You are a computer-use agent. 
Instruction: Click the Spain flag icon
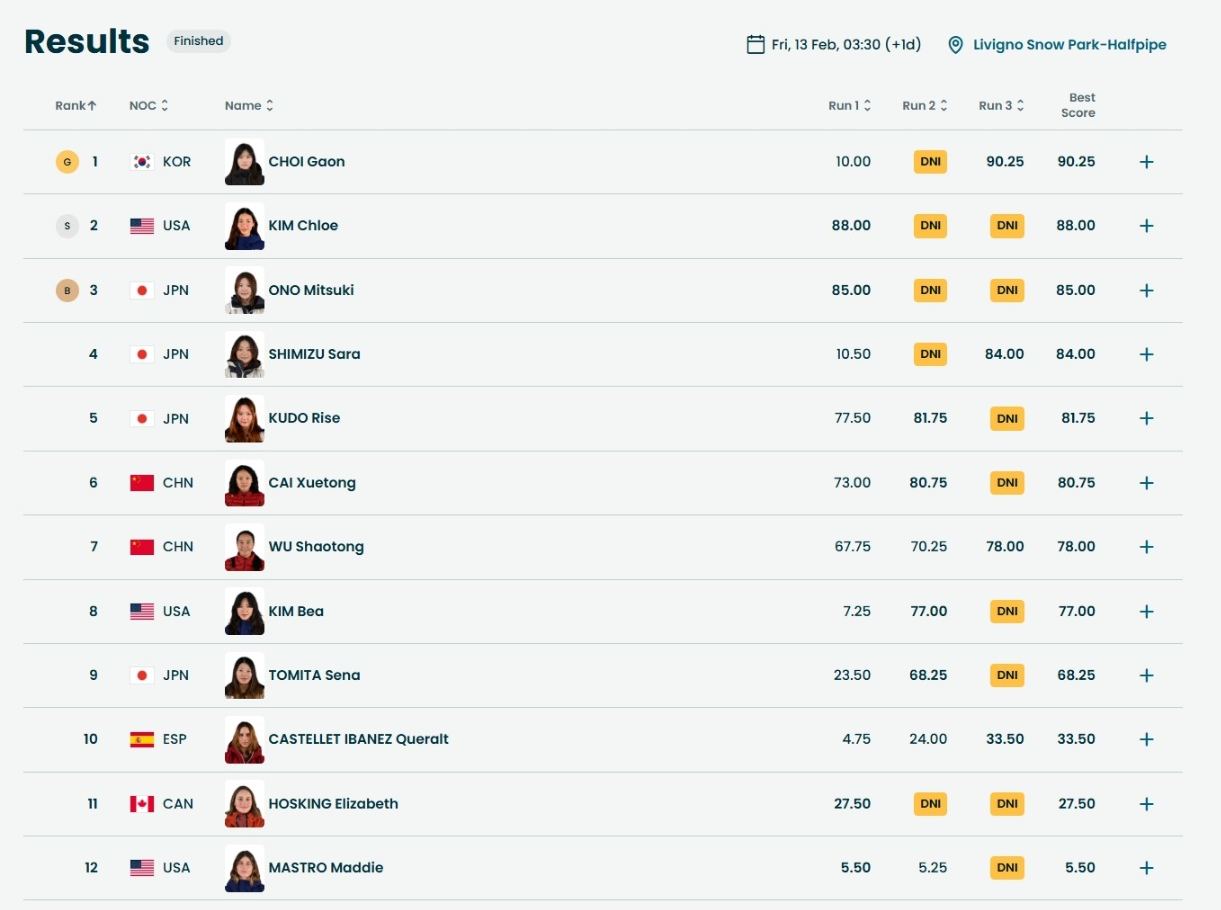point(142,740)
